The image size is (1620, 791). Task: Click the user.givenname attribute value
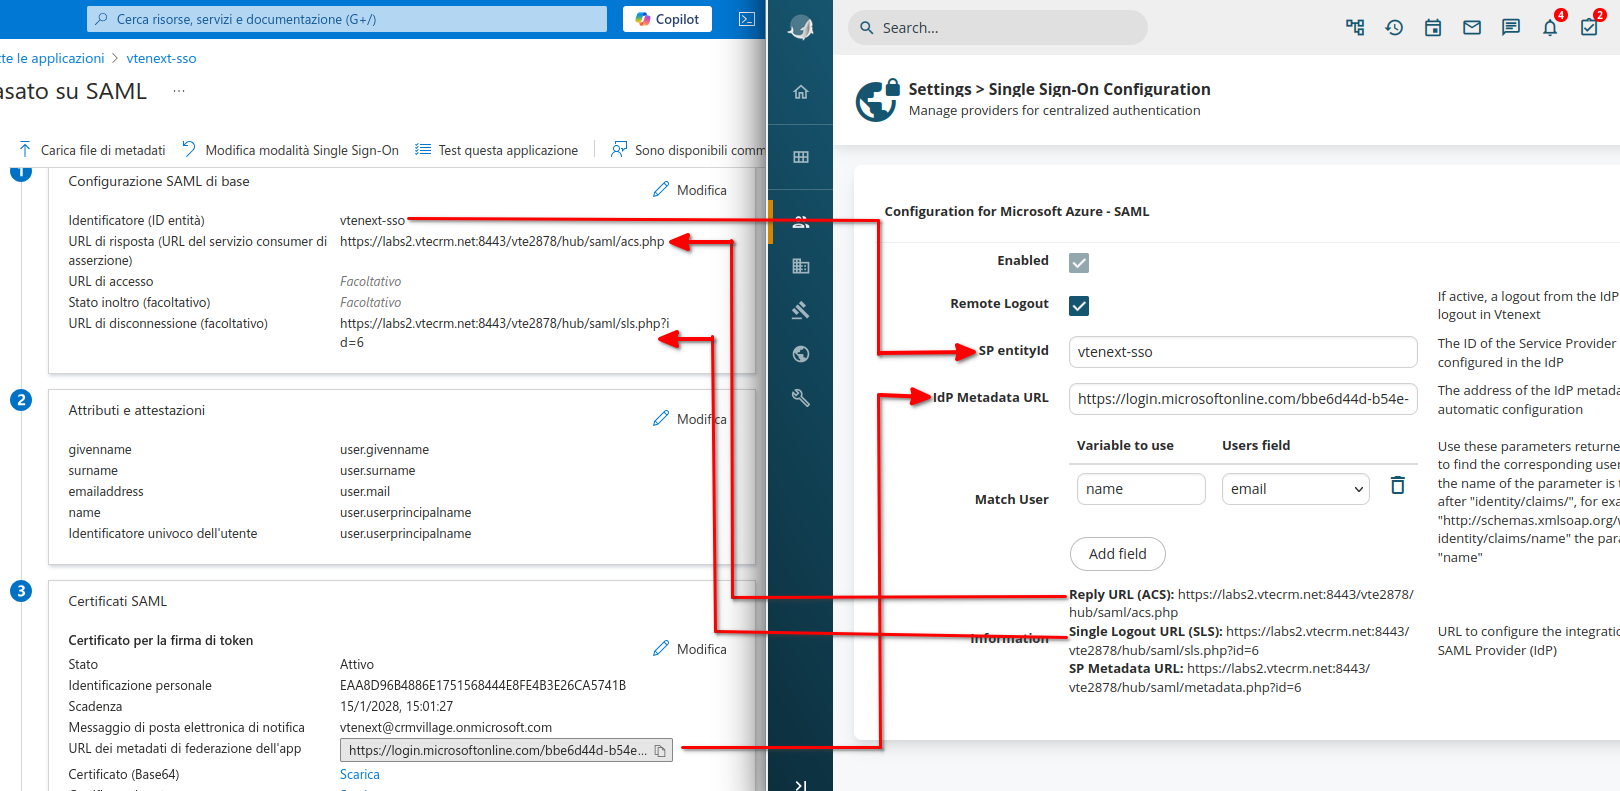pyautogui.click(x=384, y=450)
